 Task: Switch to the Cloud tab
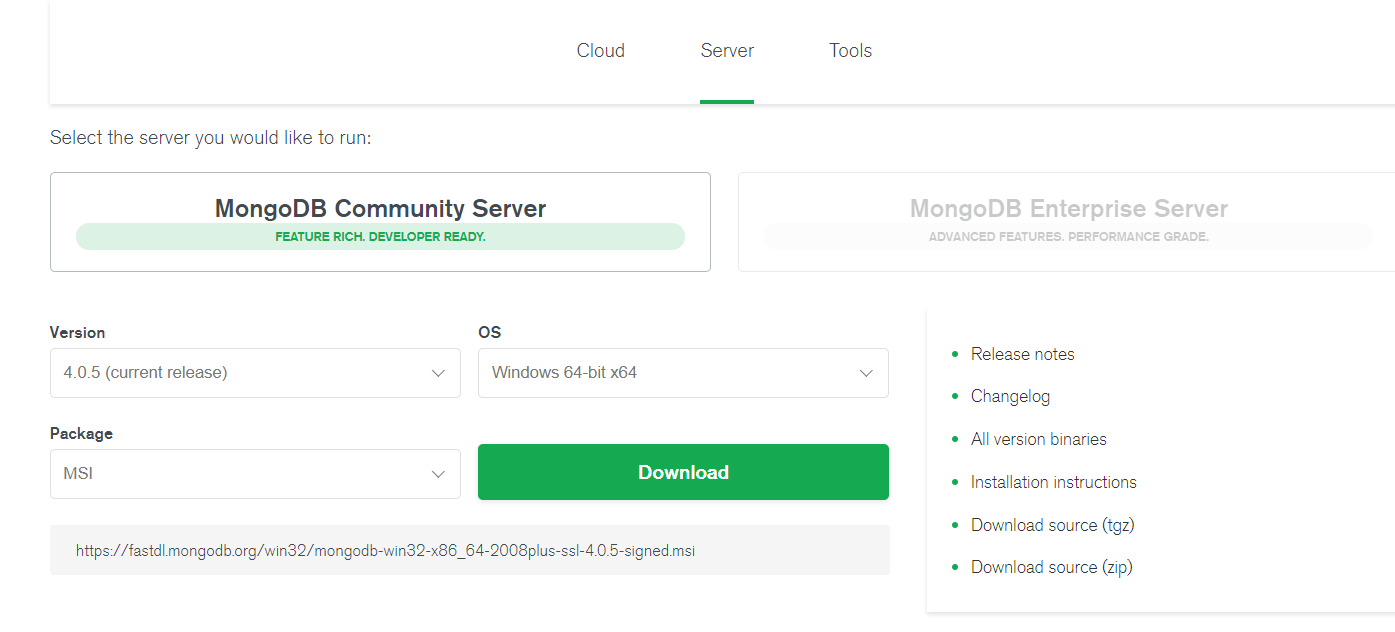point(600,51)
